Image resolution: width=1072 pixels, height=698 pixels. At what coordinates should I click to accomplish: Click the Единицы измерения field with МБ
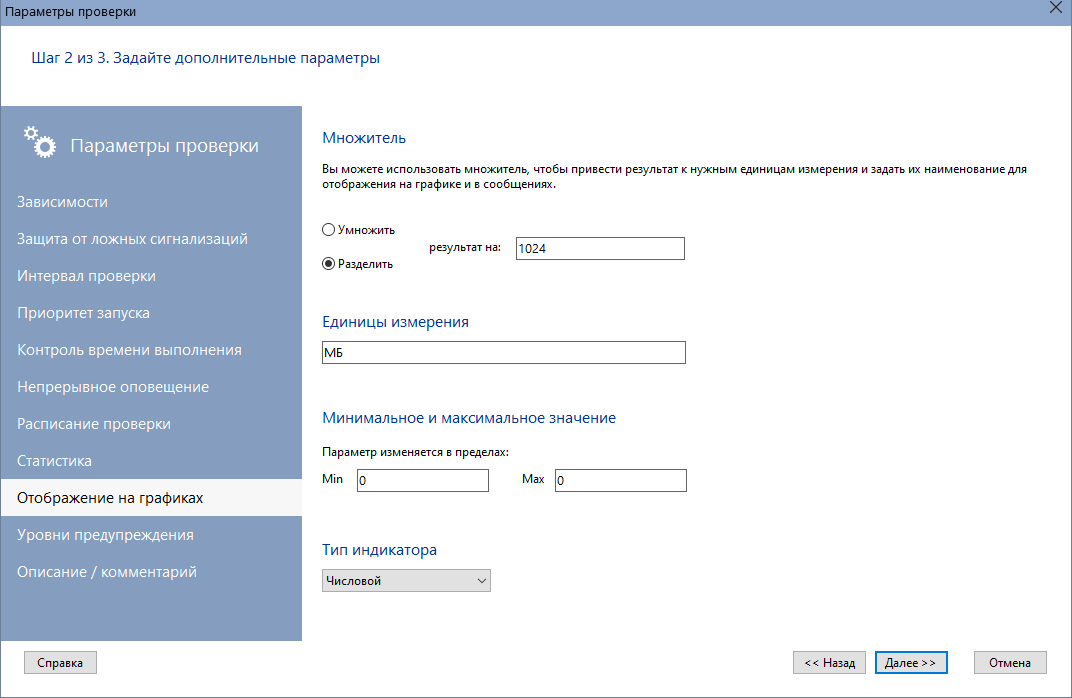coord(503,352)
